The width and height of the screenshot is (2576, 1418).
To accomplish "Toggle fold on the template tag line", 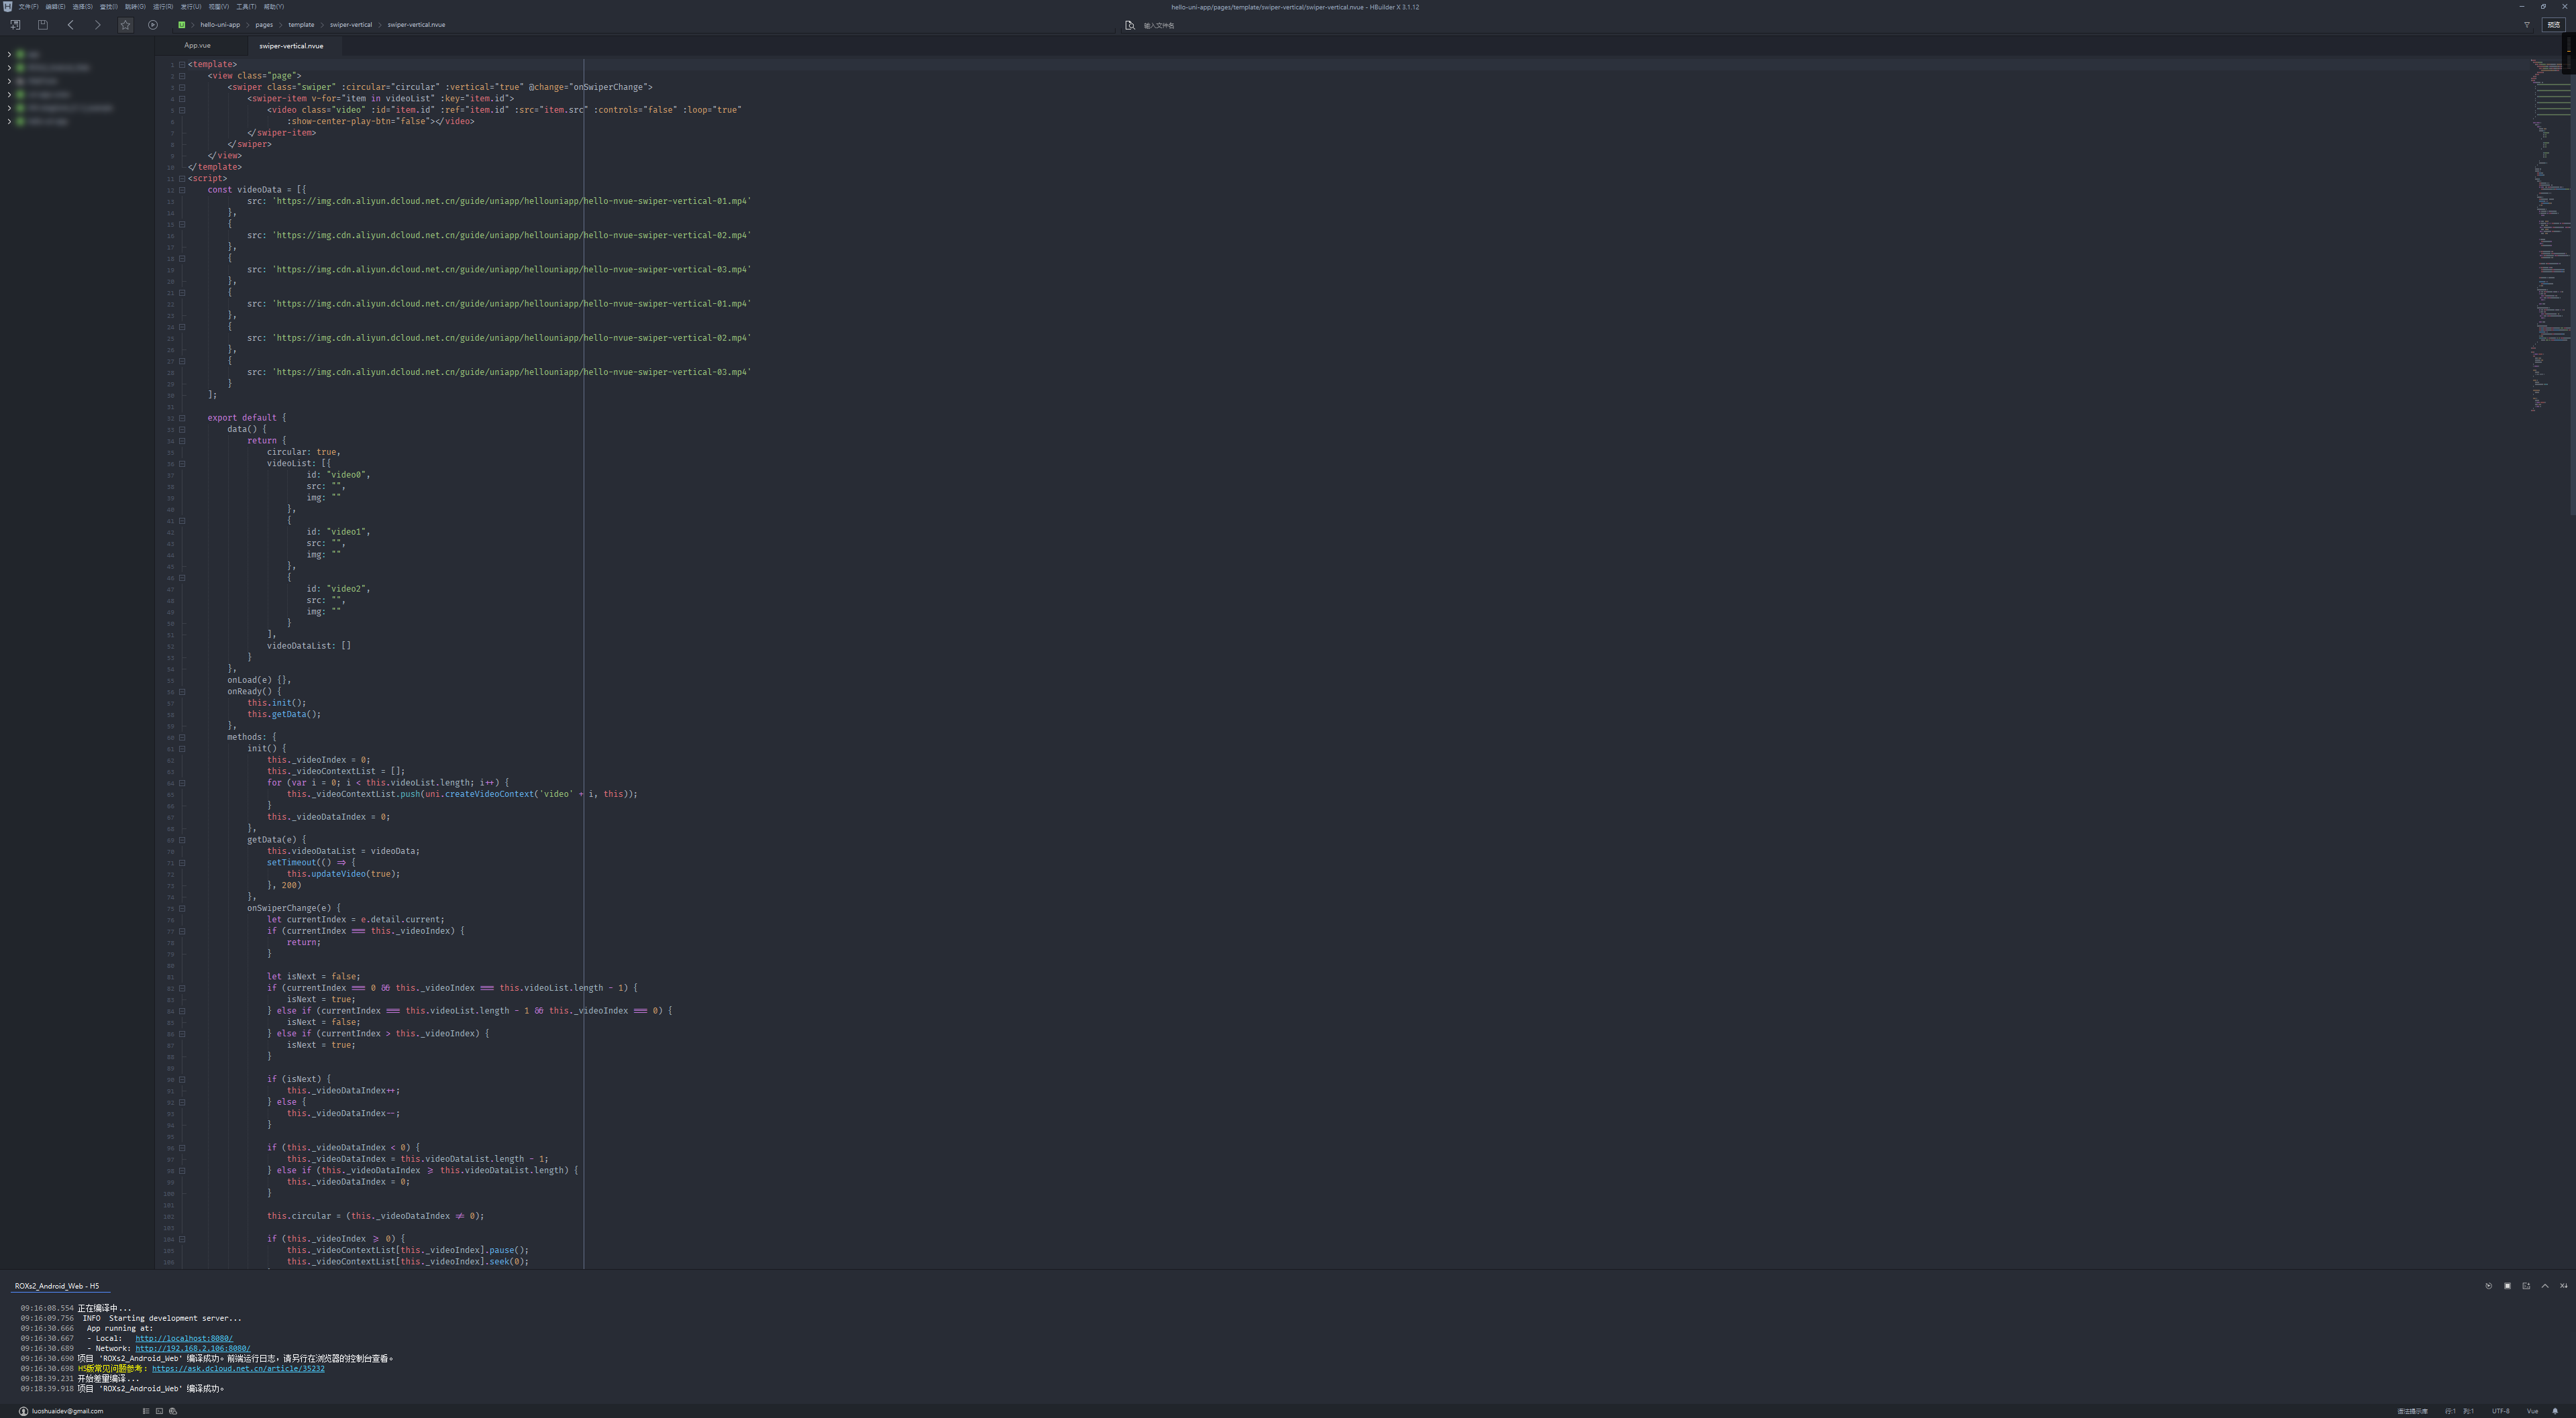I will pos(182,64).
